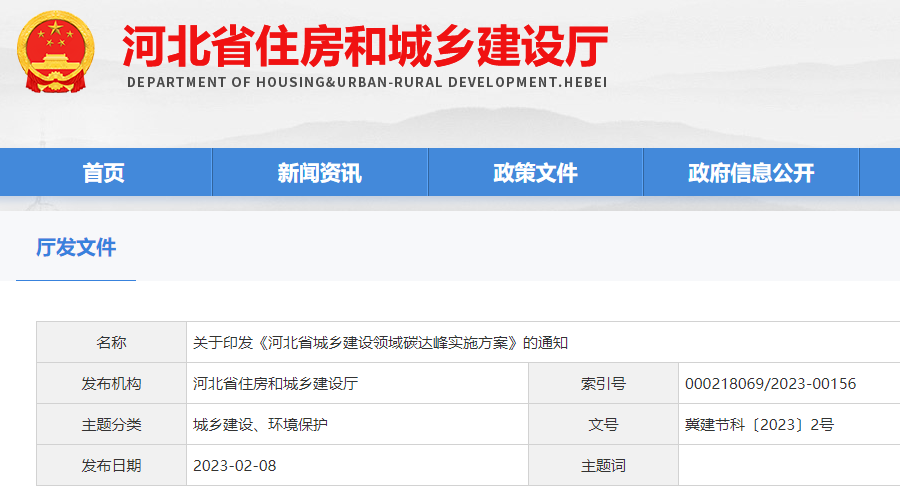
Task: Click the 发布日期 label cell
Action: pos(111,465)
